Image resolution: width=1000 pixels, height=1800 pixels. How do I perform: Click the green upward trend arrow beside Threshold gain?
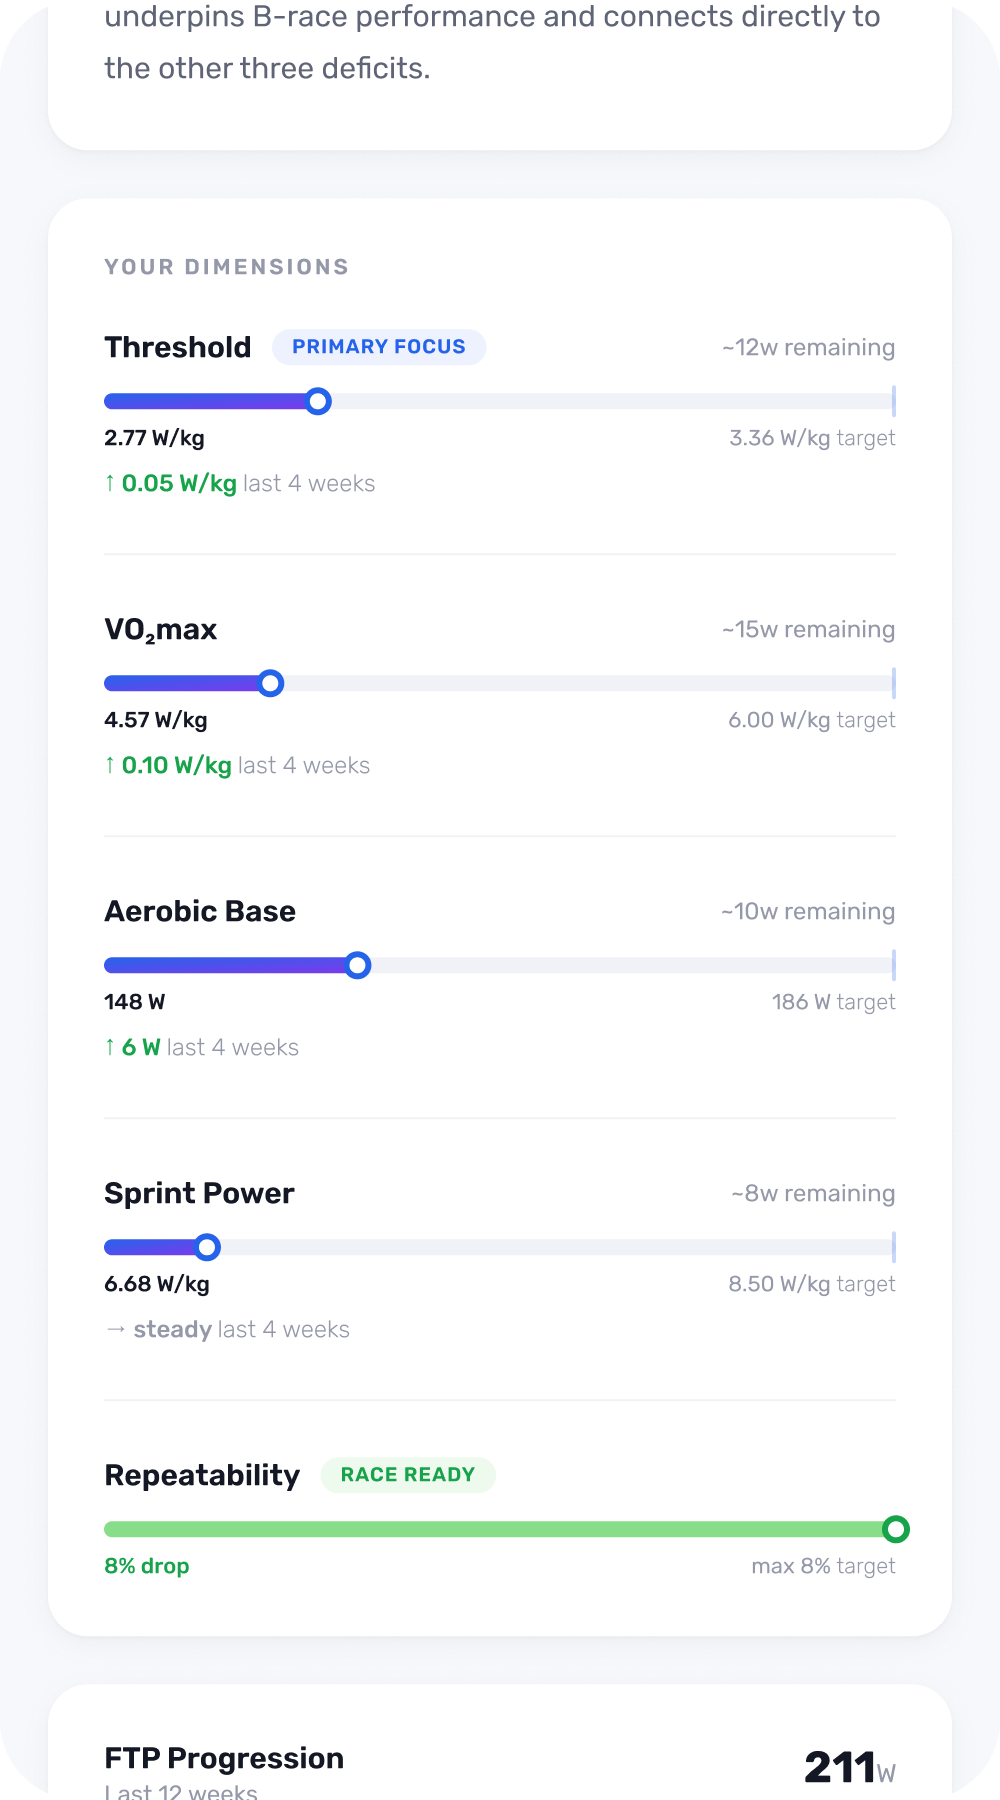[110, 482]
